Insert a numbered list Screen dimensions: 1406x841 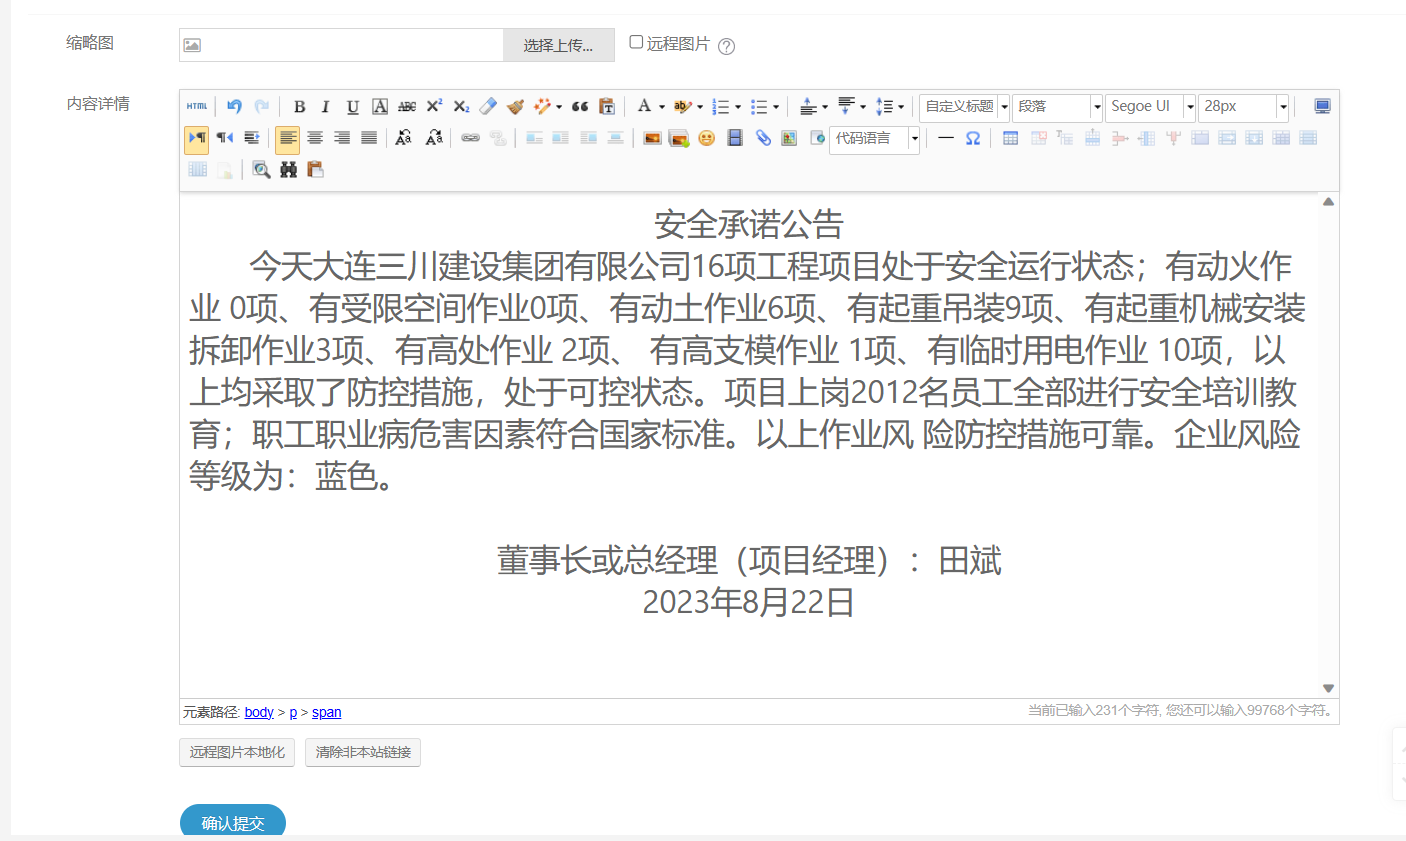[x=720, y=106]
